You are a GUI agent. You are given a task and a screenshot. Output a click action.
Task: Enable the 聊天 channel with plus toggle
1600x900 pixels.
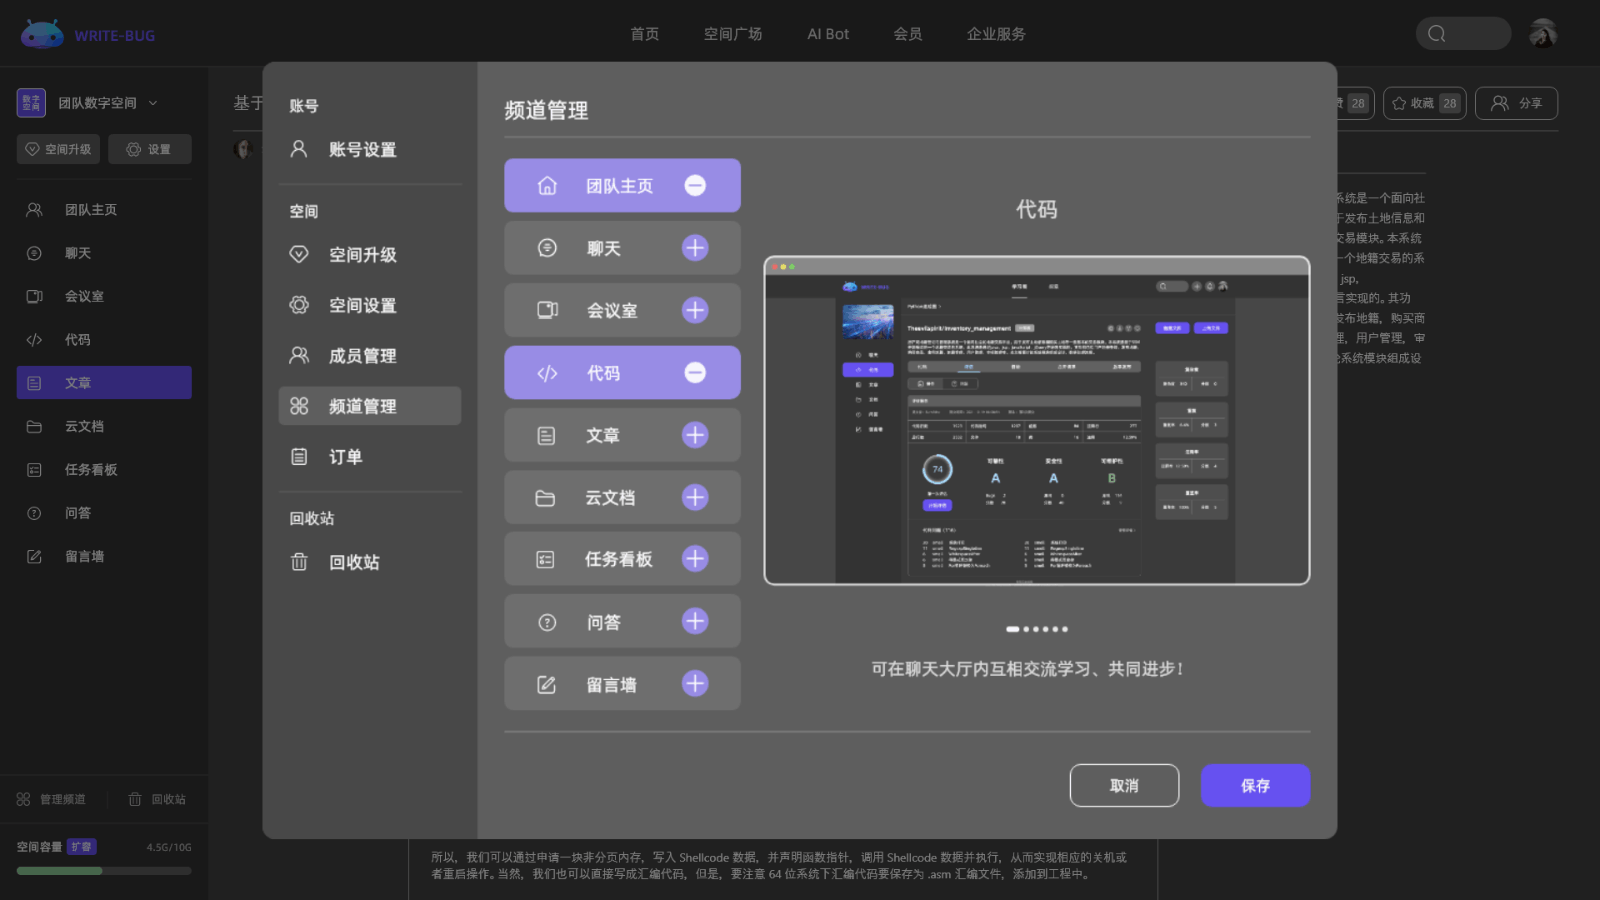click(x=696, y=247)
